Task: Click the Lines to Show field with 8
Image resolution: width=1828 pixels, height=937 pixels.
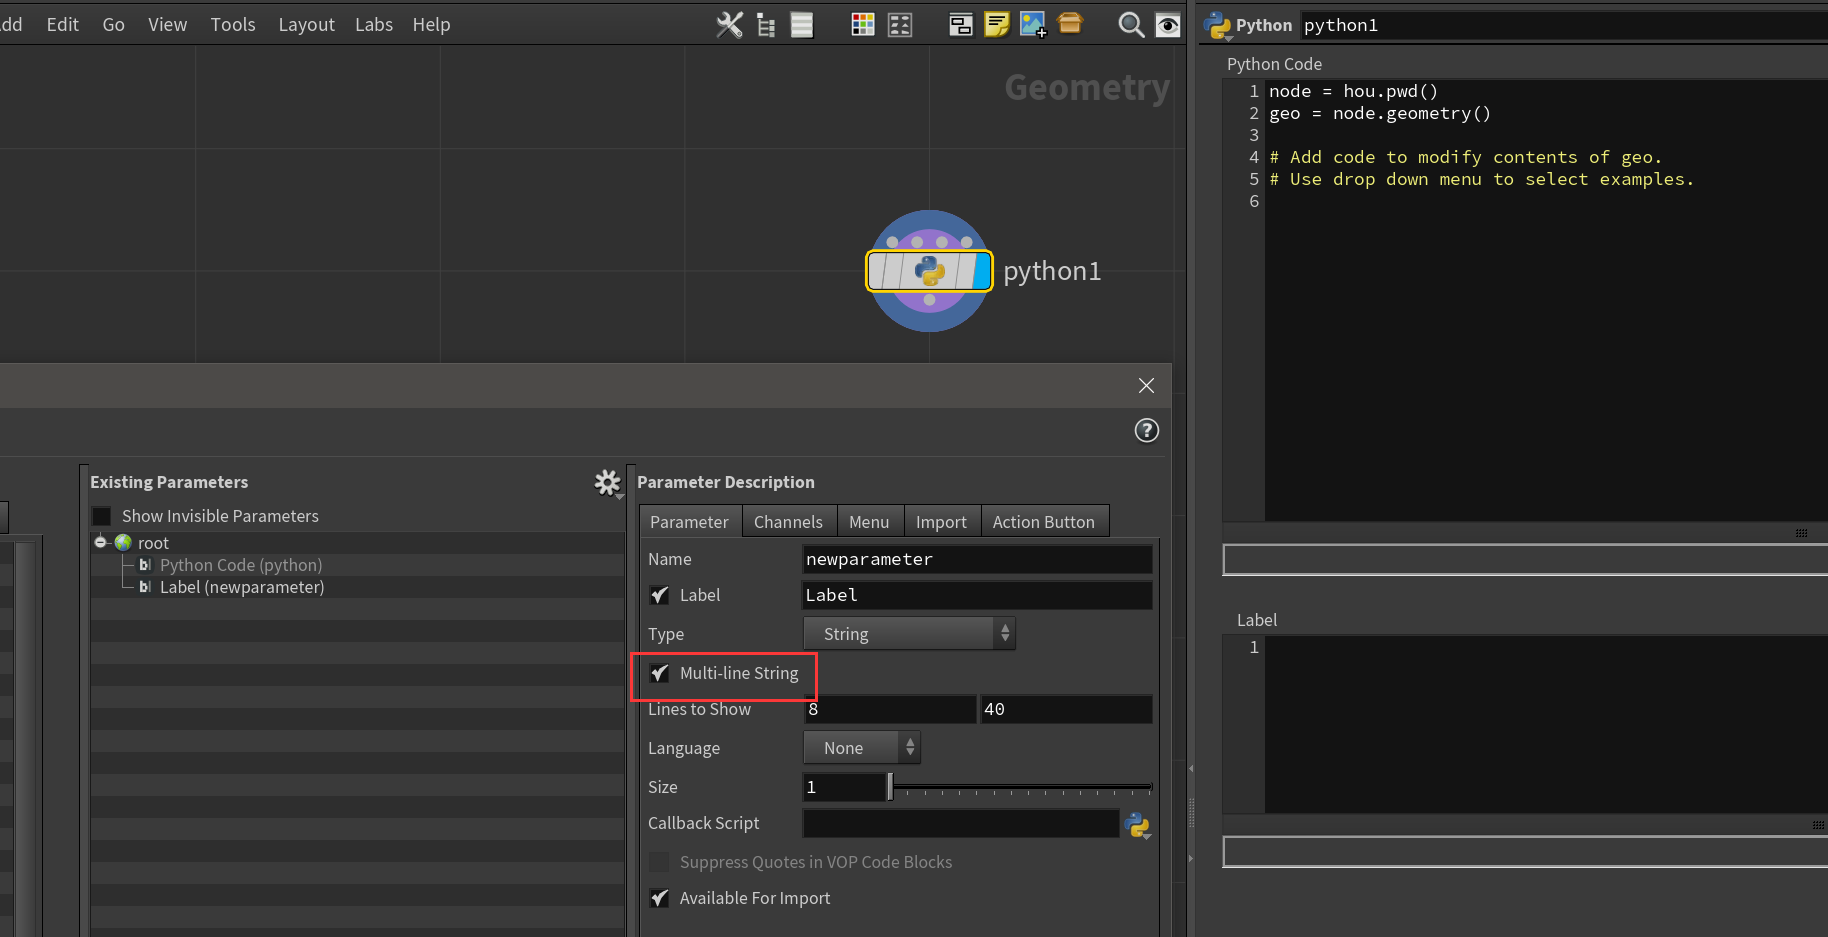Action: 890,710
